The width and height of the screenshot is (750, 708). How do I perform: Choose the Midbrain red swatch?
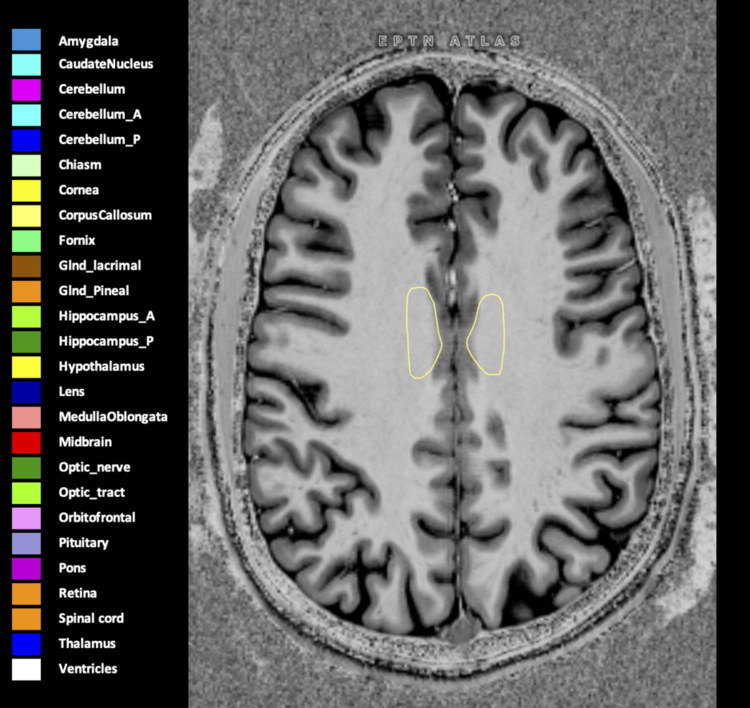(26, 442)
